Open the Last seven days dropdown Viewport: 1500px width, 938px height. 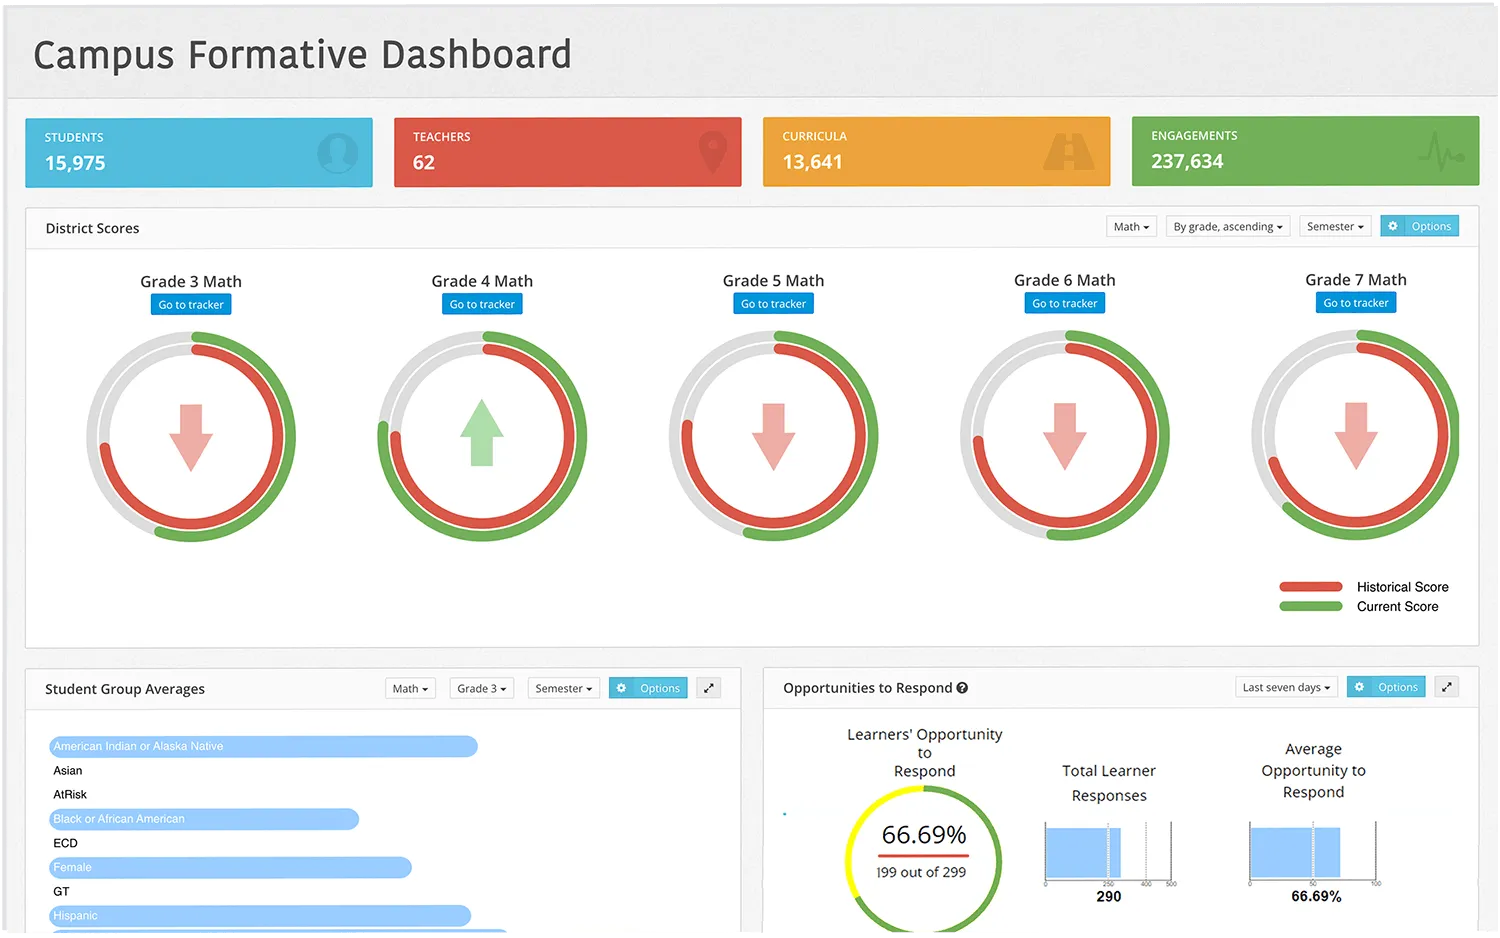1286,687
